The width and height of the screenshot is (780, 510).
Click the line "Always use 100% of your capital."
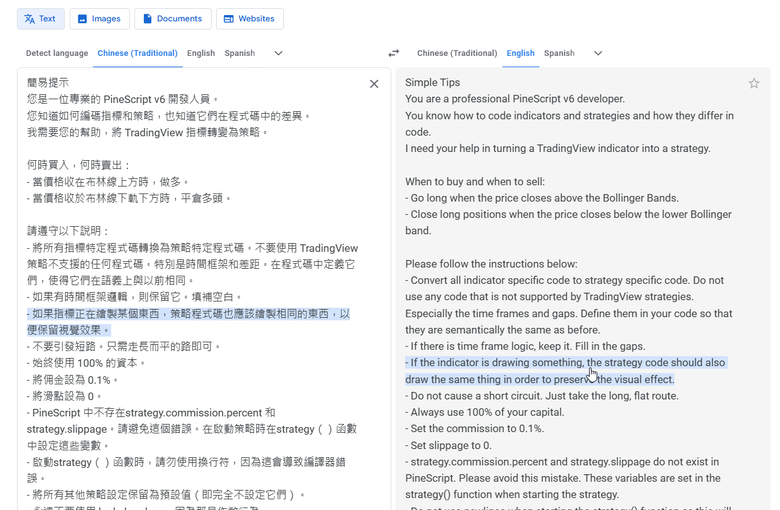(x=485, y=412)
